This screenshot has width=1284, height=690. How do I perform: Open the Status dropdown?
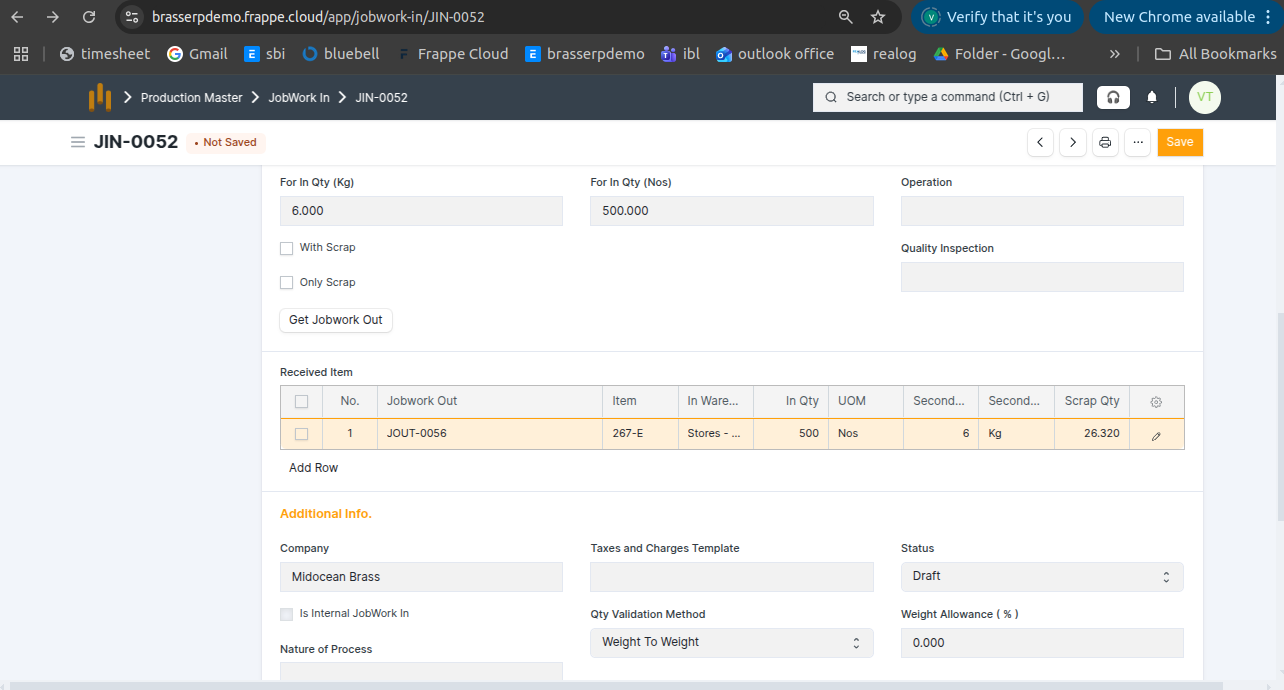1041,577
